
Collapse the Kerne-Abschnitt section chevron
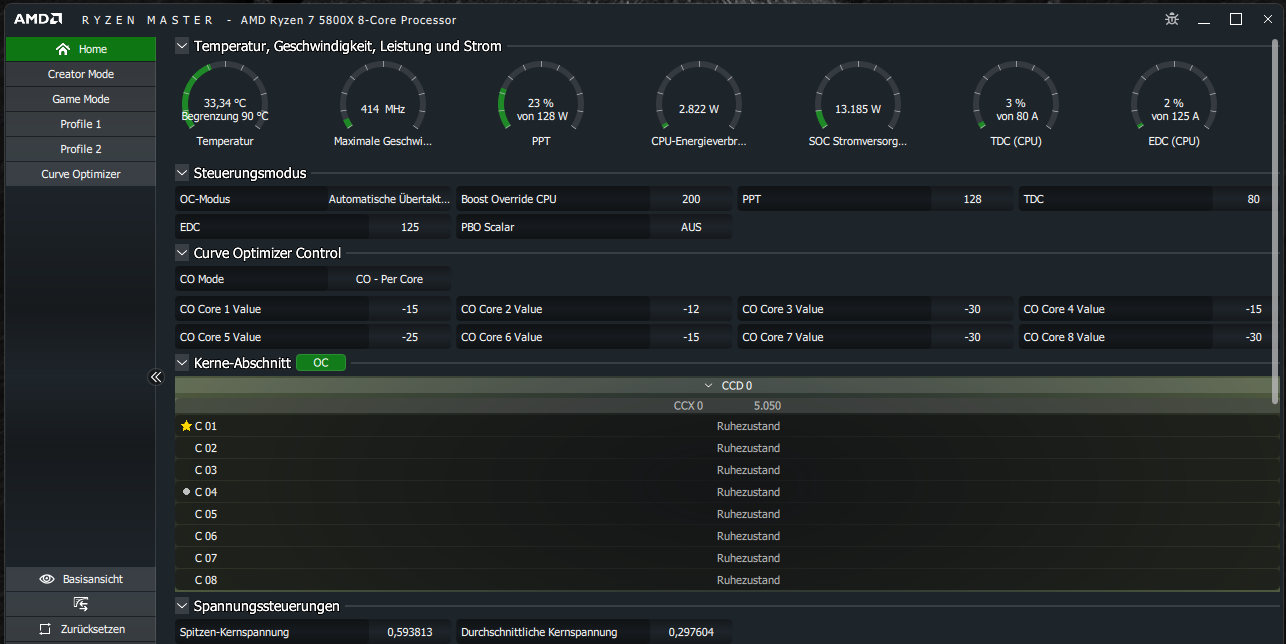tap(182, 363)
